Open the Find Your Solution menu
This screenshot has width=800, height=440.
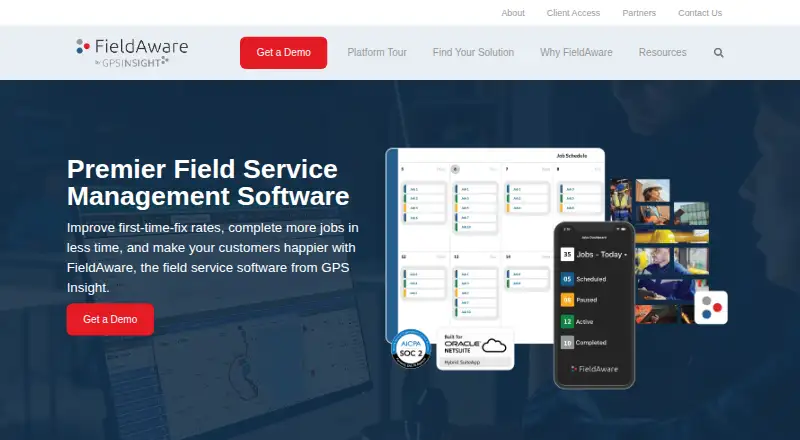(x=473, y=53)
